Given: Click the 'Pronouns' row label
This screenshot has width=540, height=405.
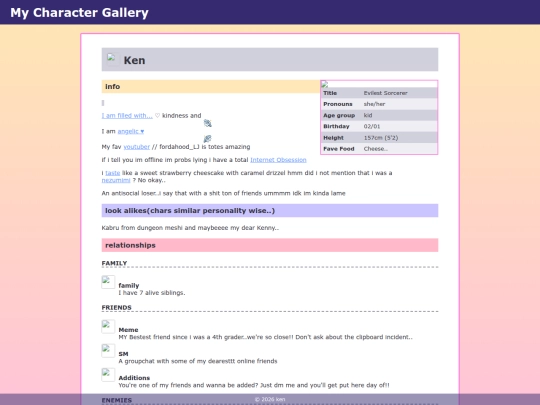Looking at the screenshot, I should pos(338,104).
